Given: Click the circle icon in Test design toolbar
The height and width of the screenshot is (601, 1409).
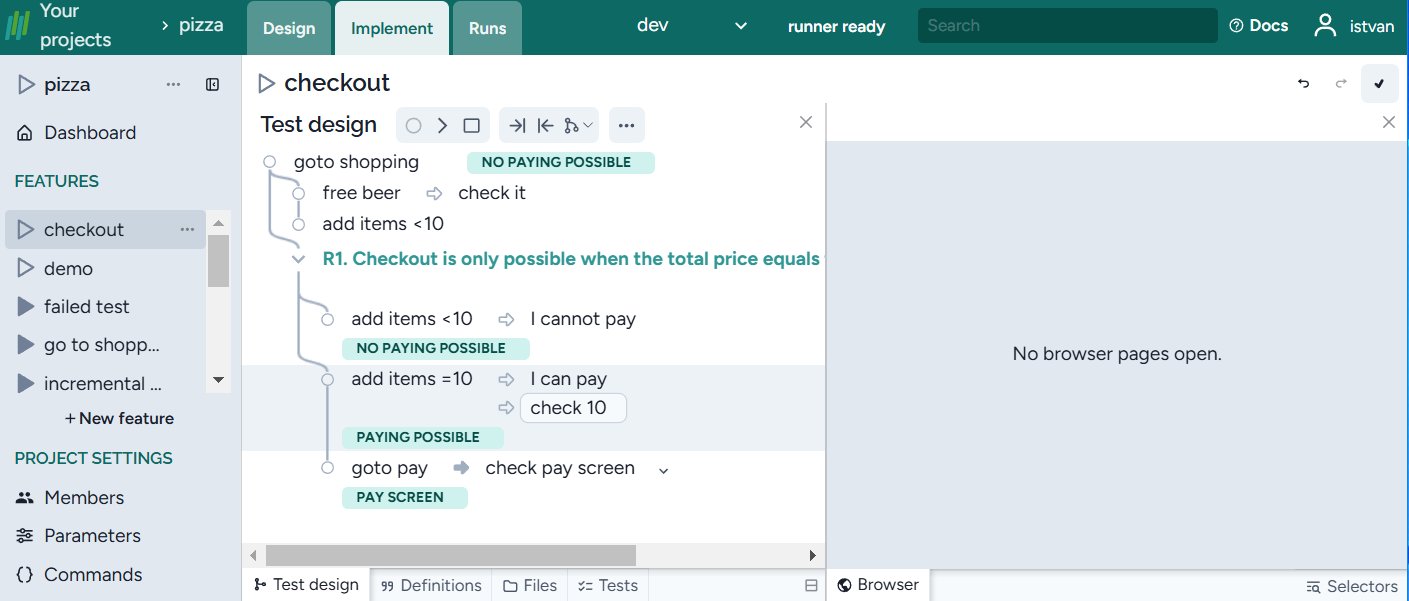Looking at the screenshot, I should coord(414,126).
